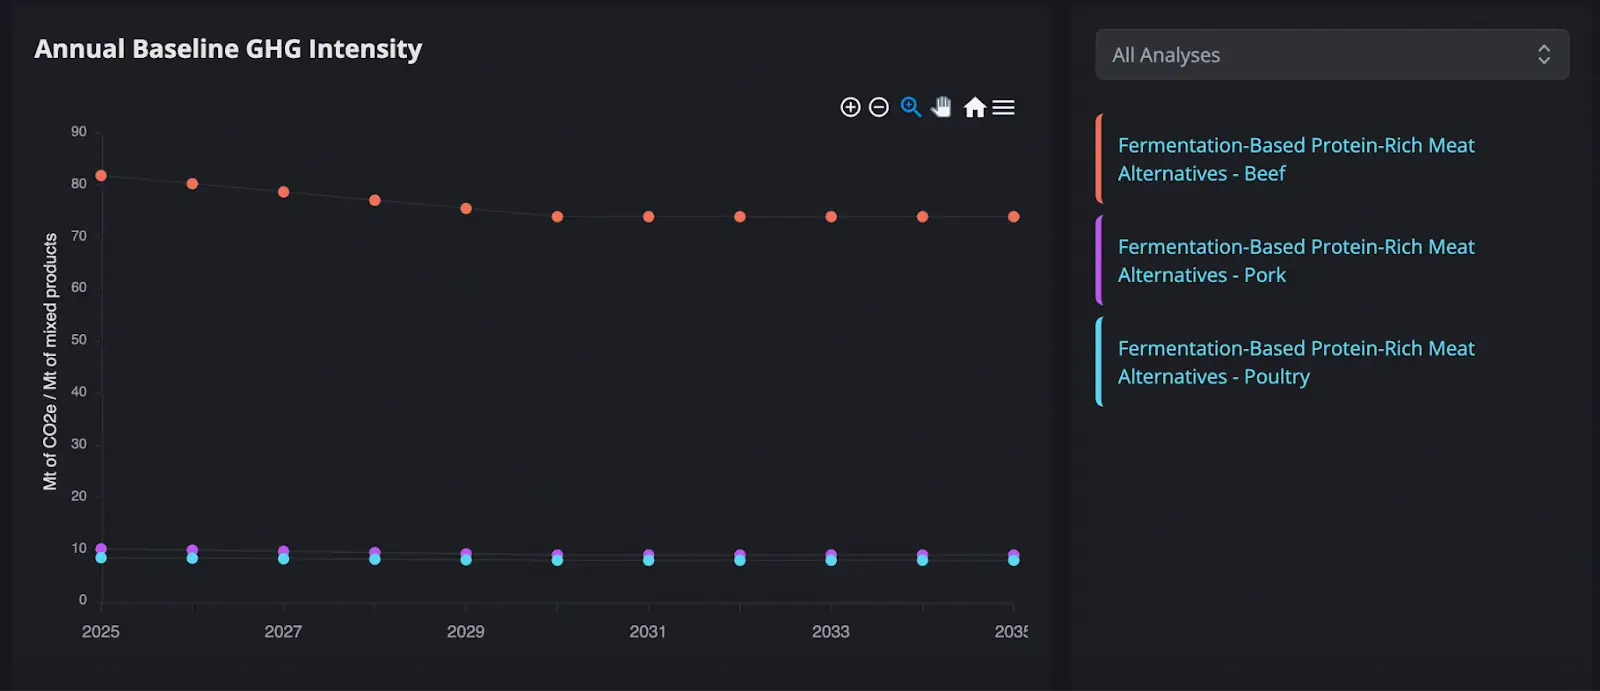Open Fermentation-Based Meat Alternatives - Poultry link
1600x691 pixels.
[x=1295, y=362]
